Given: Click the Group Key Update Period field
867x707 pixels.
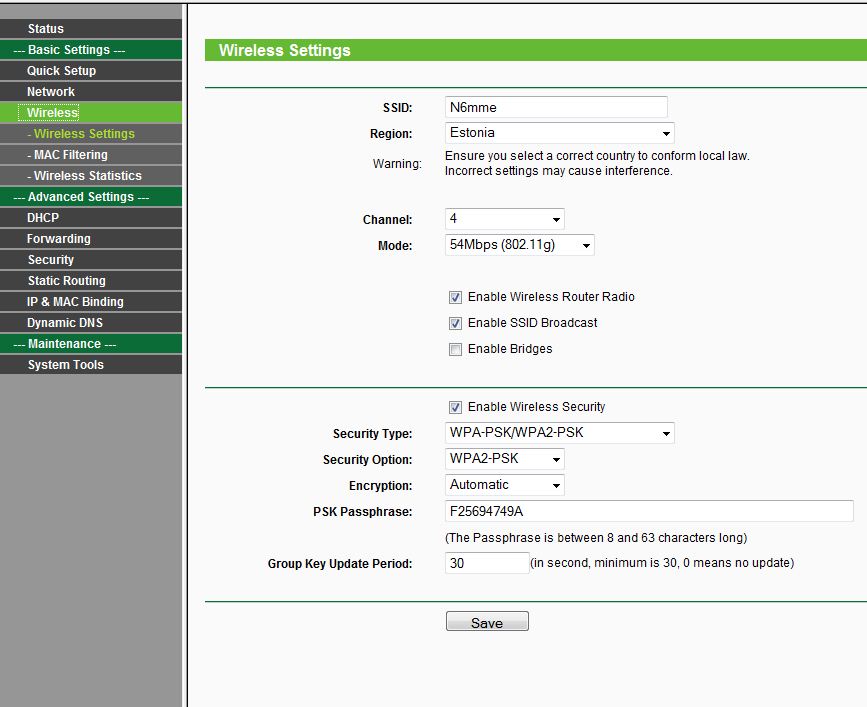Looking at the screenshot, I should pos(487,563).
